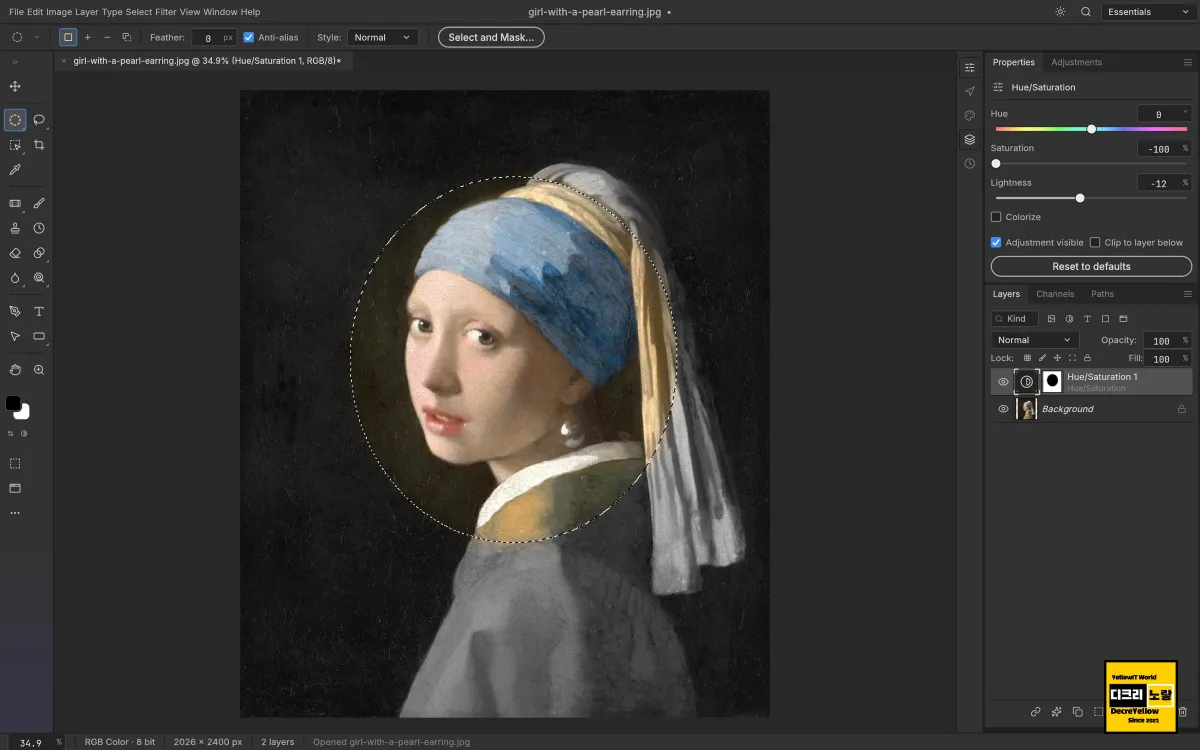Select the Move tool
The height and width of the screenshot is (750, 1200).
(15, 87)
